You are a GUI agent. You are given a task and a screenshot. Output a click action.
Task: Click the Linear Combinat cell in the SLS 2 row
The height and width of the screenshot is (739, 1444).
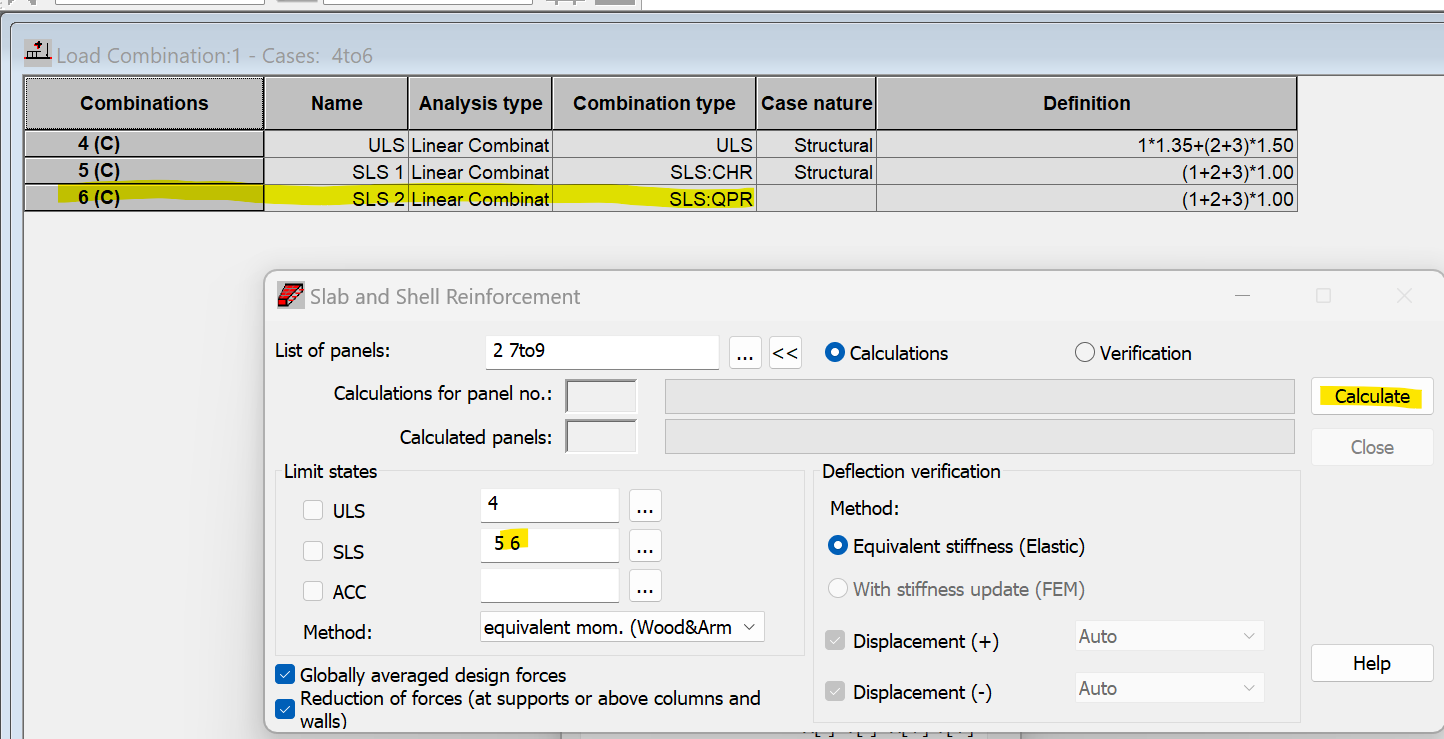480,199
